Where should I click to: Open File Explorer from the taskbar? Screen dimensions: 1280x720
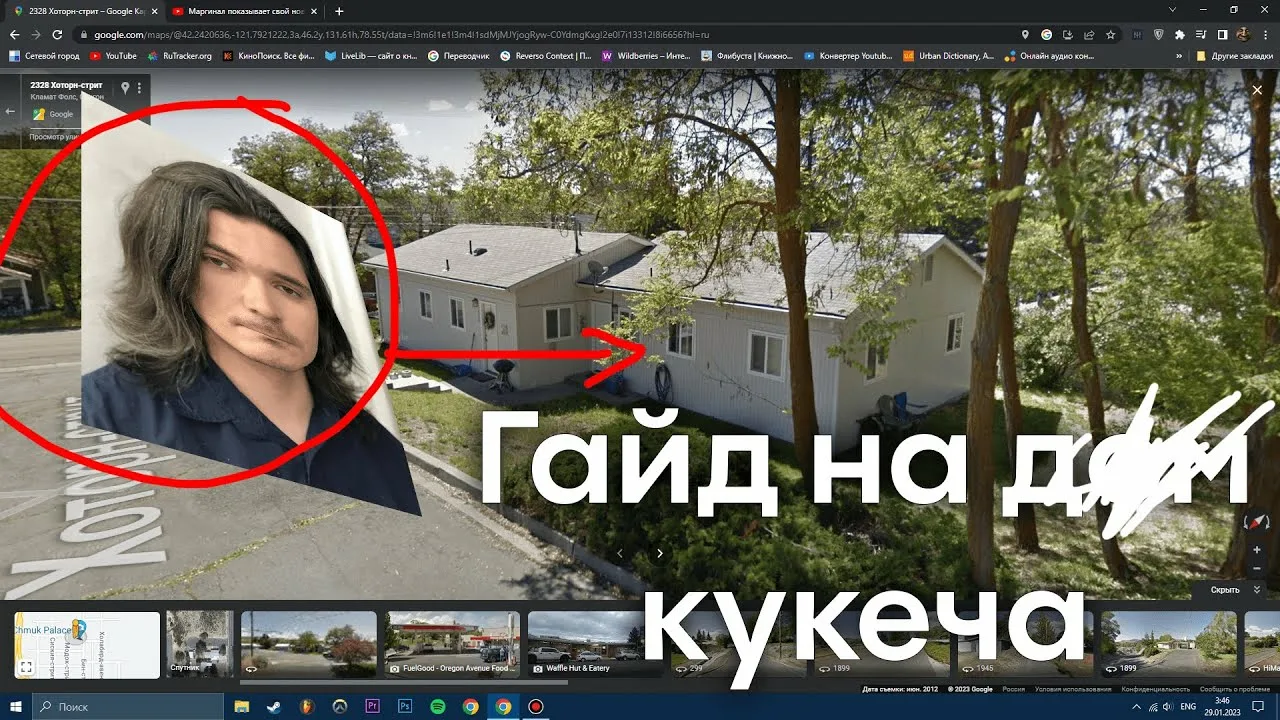tap(241, 707)
